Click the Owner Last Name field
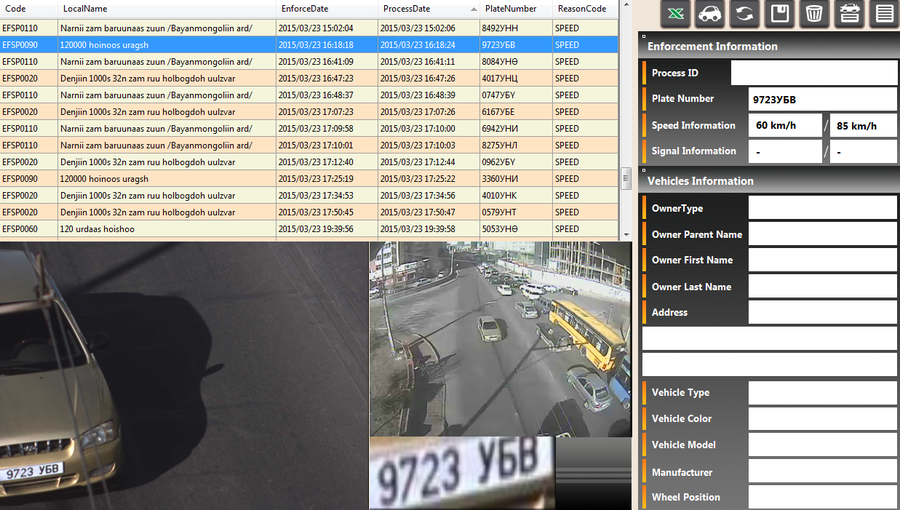The width and height of the screenshot is (900, 510). (x=822, y=286)
